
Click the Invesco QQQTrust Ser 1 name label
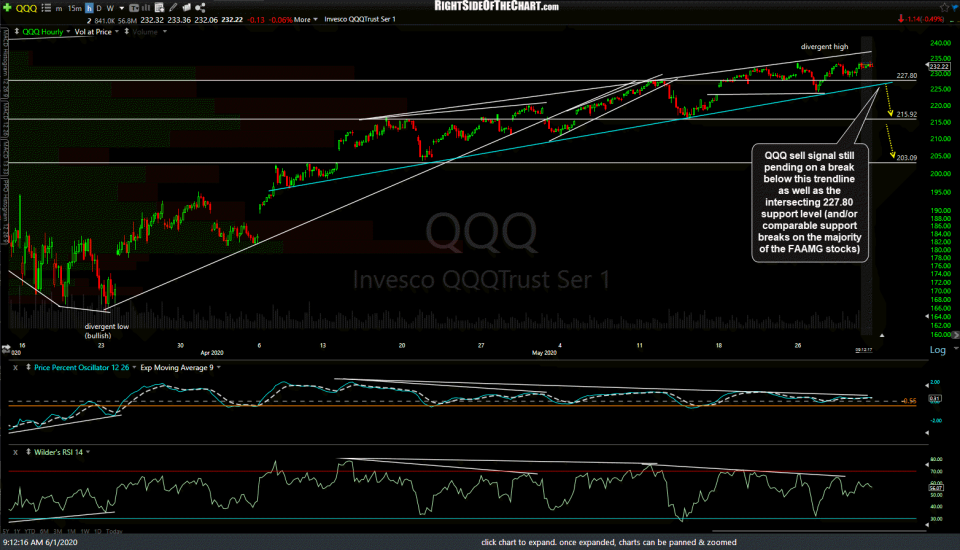coord(360,20)
